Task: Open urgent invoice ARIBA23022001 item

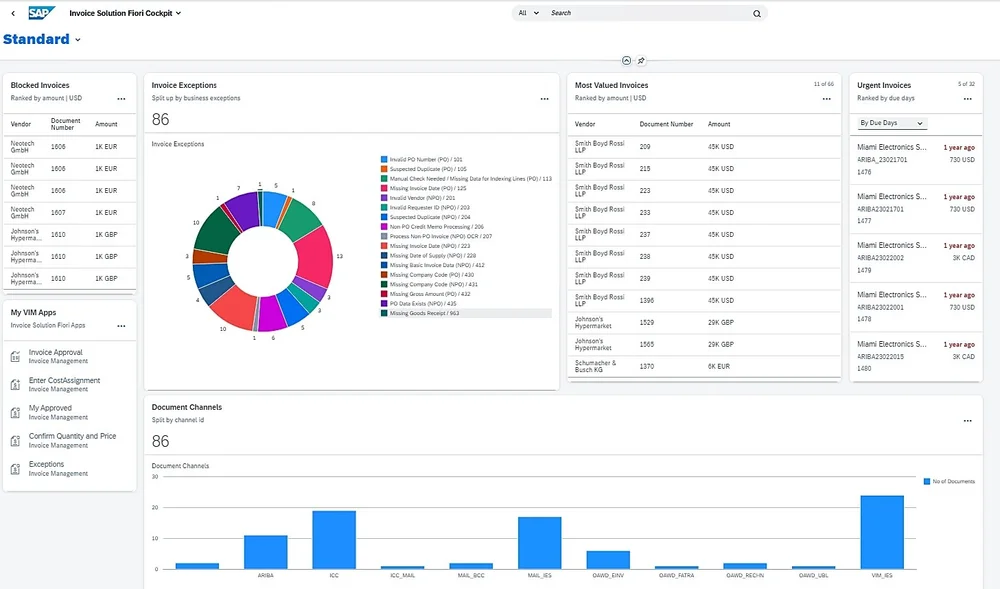Action: tap(916, 307)
